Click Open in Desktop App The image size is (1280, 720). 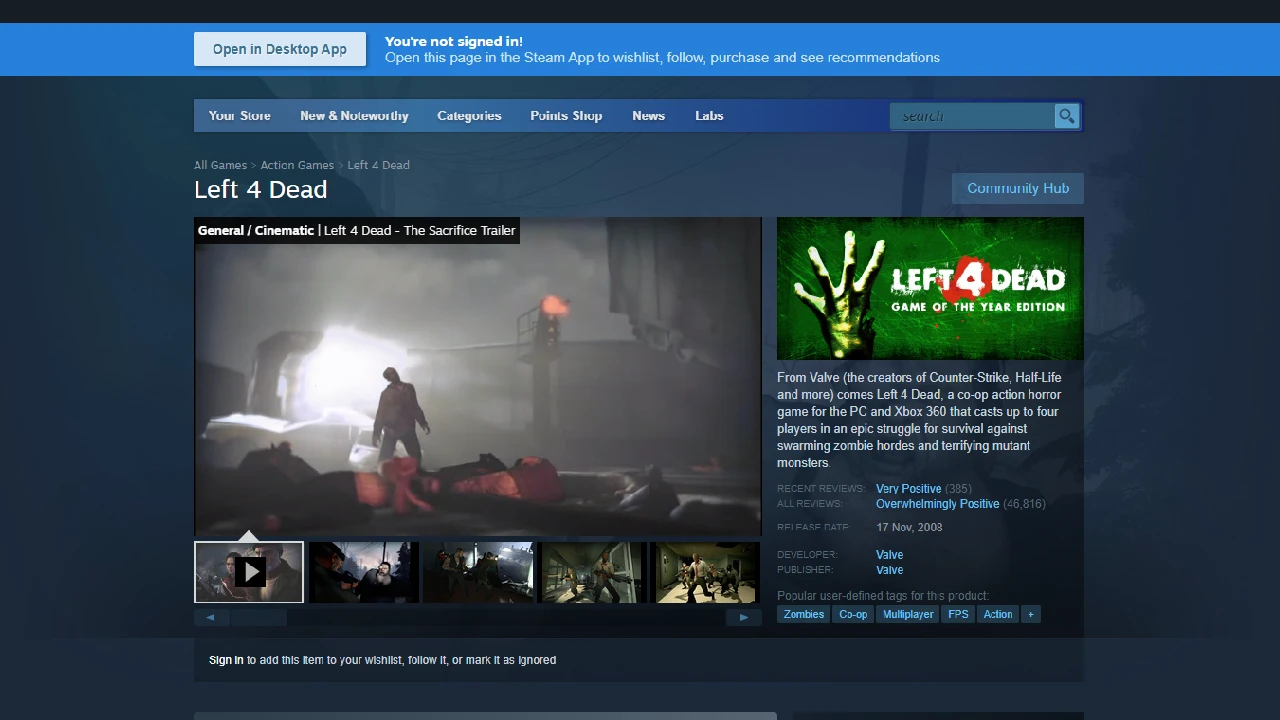(280, 49)
